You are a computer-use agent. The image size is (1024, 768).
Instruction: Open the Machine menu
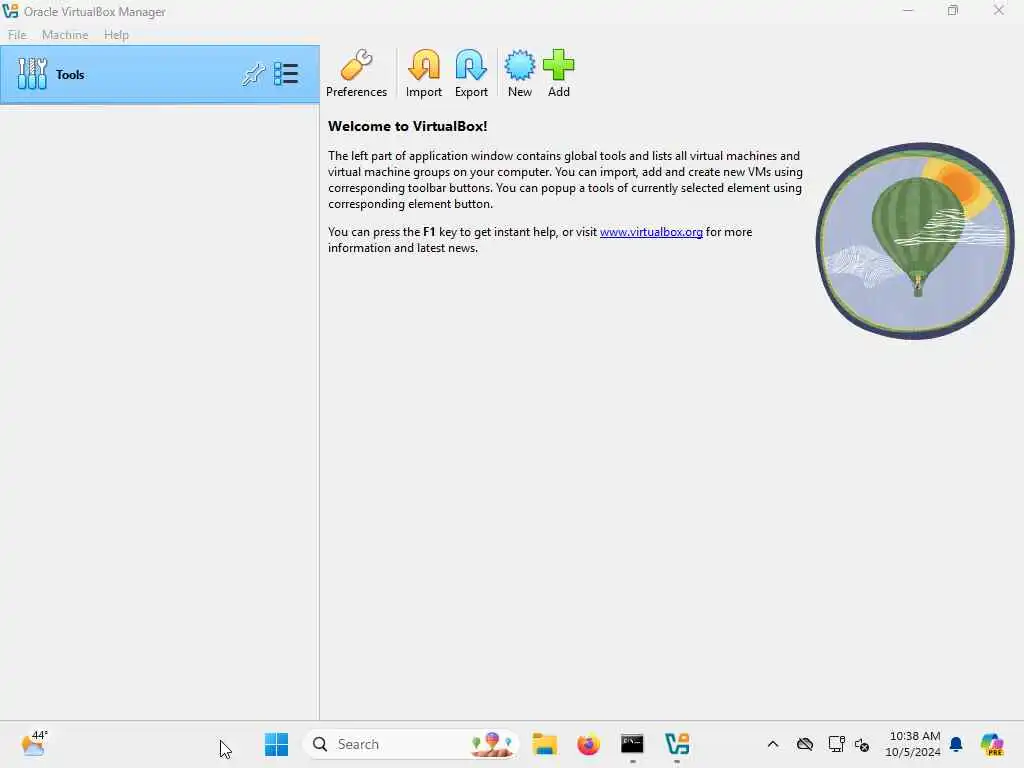(65, 35)
